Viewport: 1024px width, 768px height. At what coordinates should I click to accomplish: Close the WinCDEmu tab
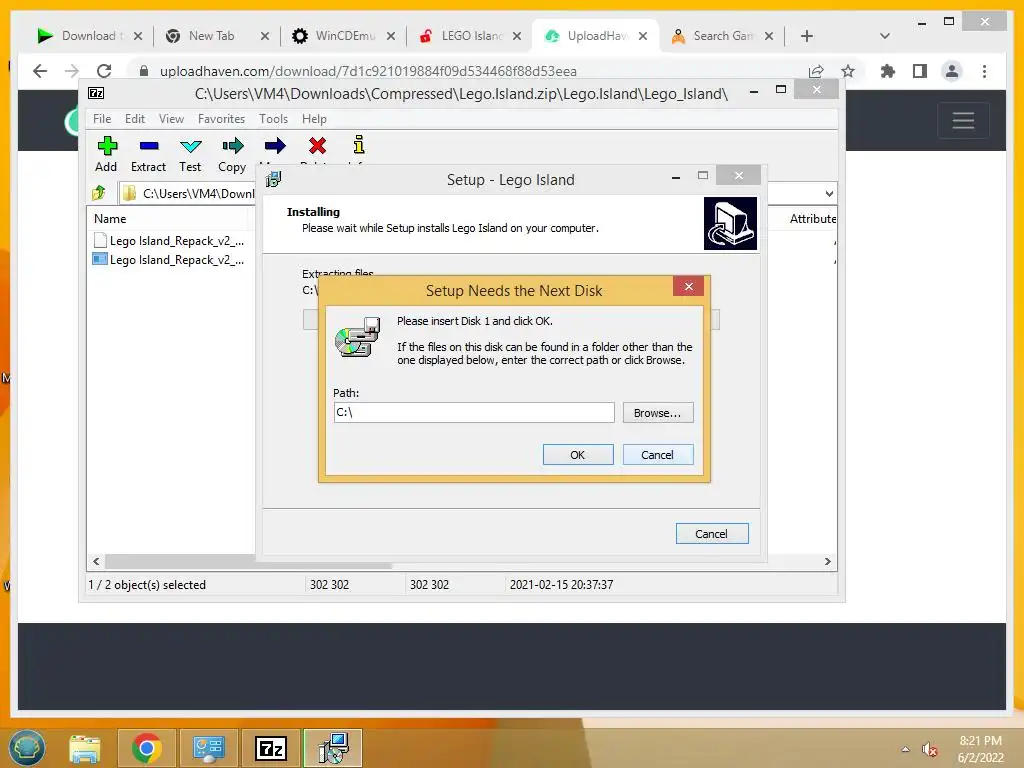point(391,36)
